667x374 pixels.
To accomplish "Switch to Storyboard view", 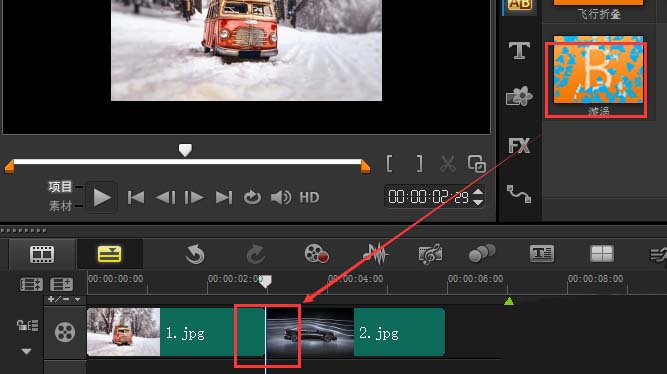I will coord(42,254).
